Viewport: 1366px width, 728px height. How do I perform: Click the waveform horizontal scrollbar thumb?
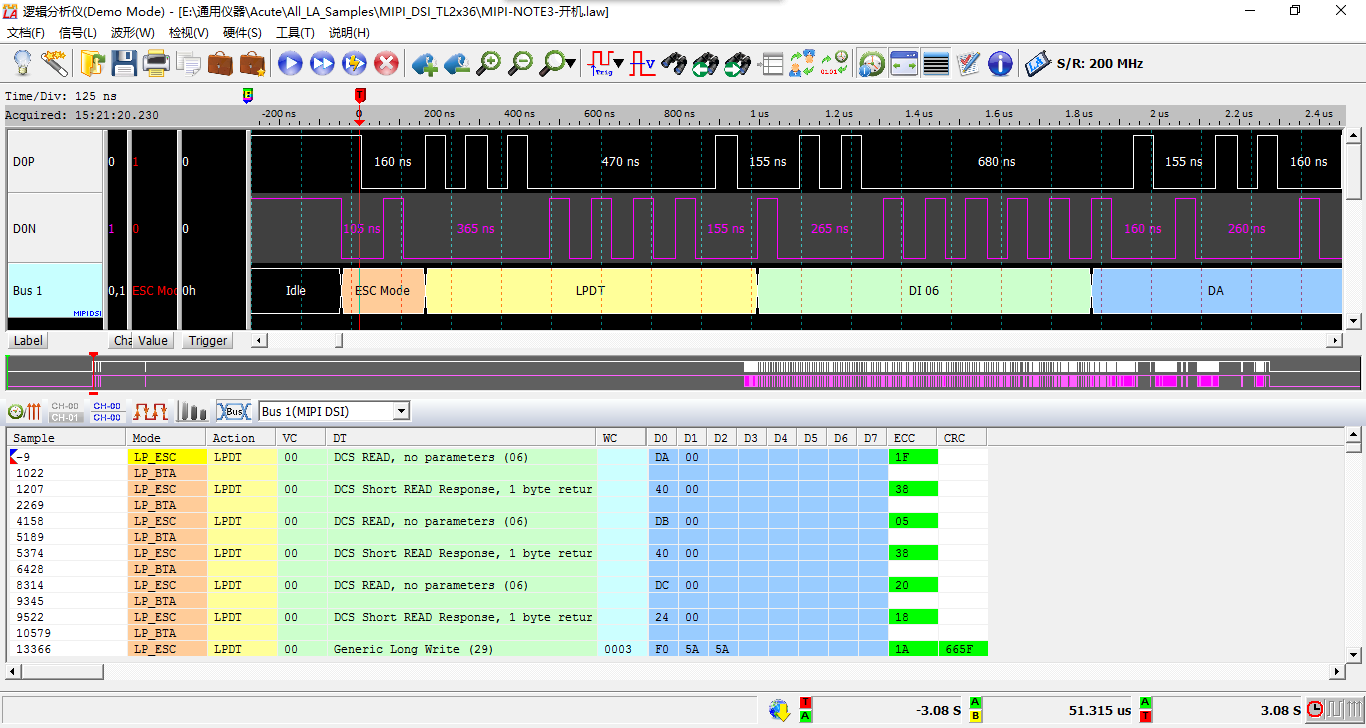point(338,341)
